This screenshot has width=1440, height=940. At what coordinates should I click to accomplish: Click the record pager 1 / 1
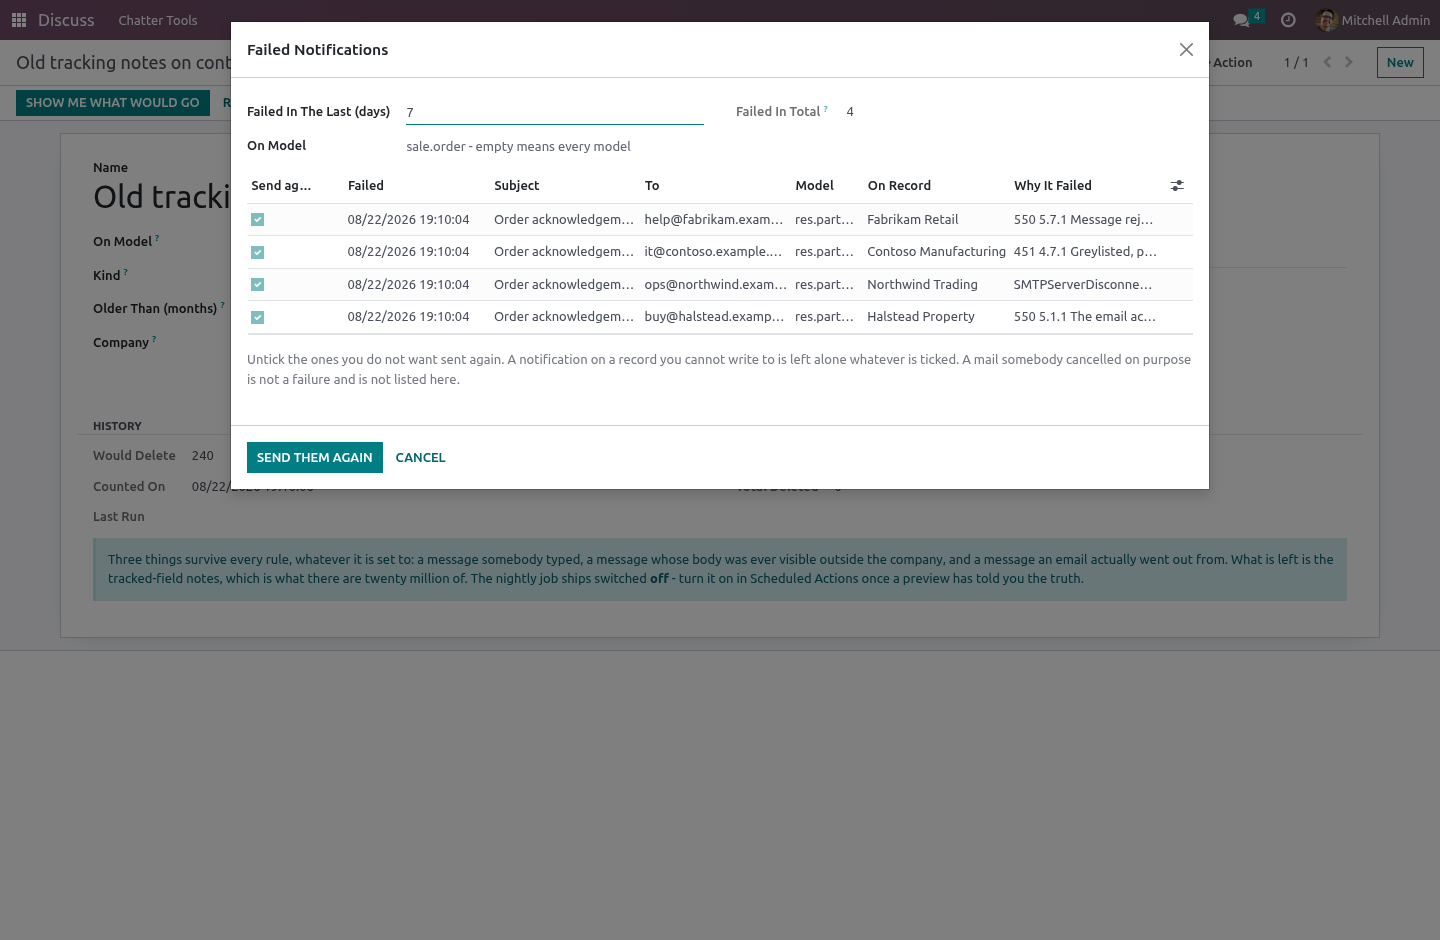point(1296,63)
